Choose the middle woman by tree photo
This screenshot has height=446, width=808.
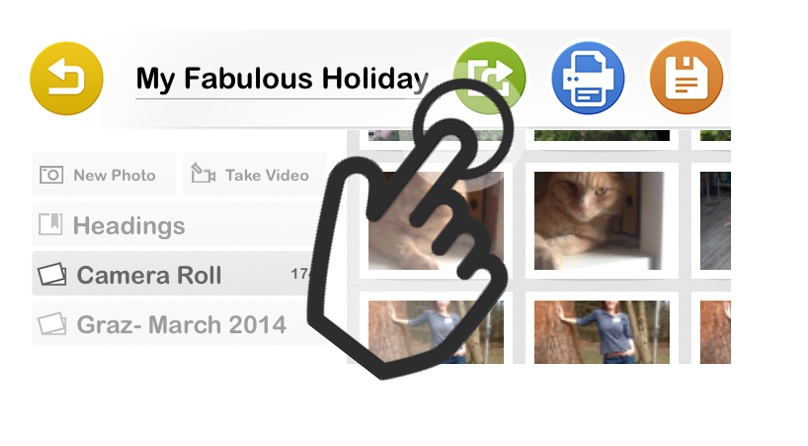(602, 332)
